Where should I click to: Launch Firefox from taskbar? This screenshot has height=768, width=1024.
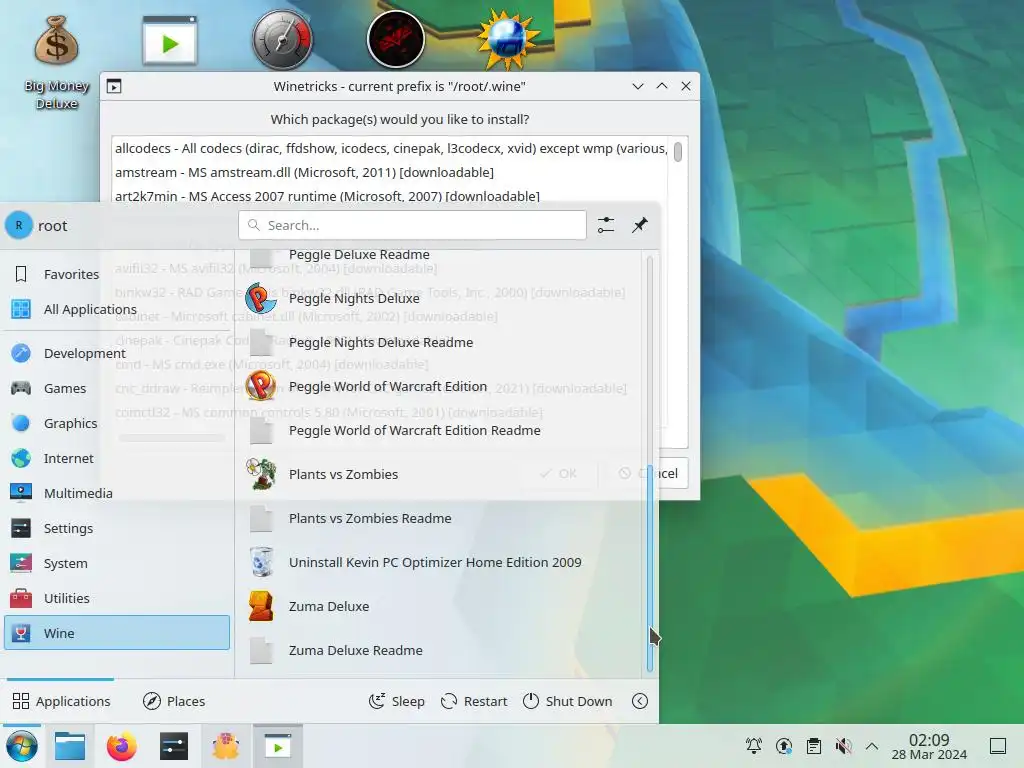(x=121, y=746)
